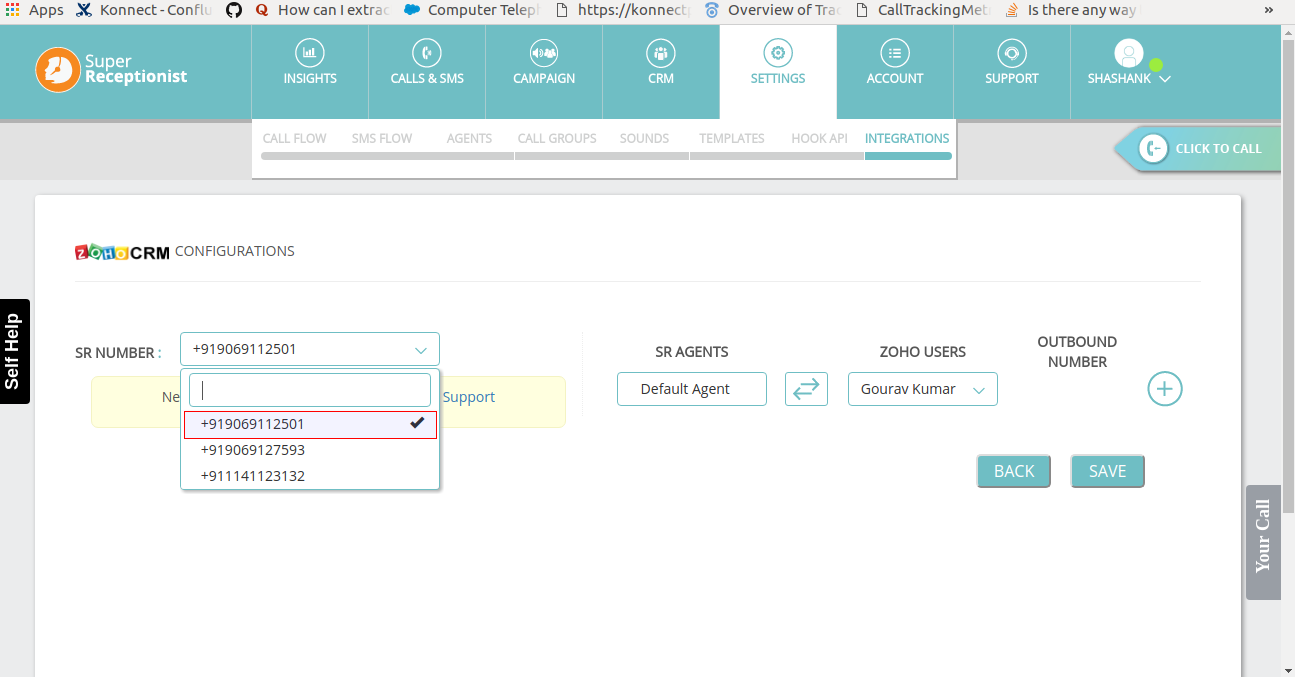
Task: Select number +911141123132 from list
Action: (310, 476)
